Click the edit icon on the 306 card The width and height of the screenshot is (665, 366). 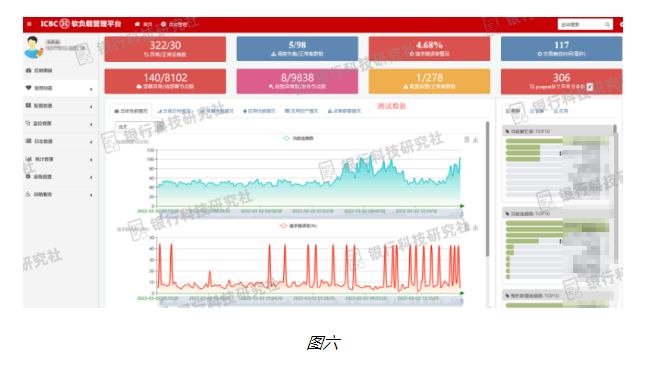pos(590,87)
